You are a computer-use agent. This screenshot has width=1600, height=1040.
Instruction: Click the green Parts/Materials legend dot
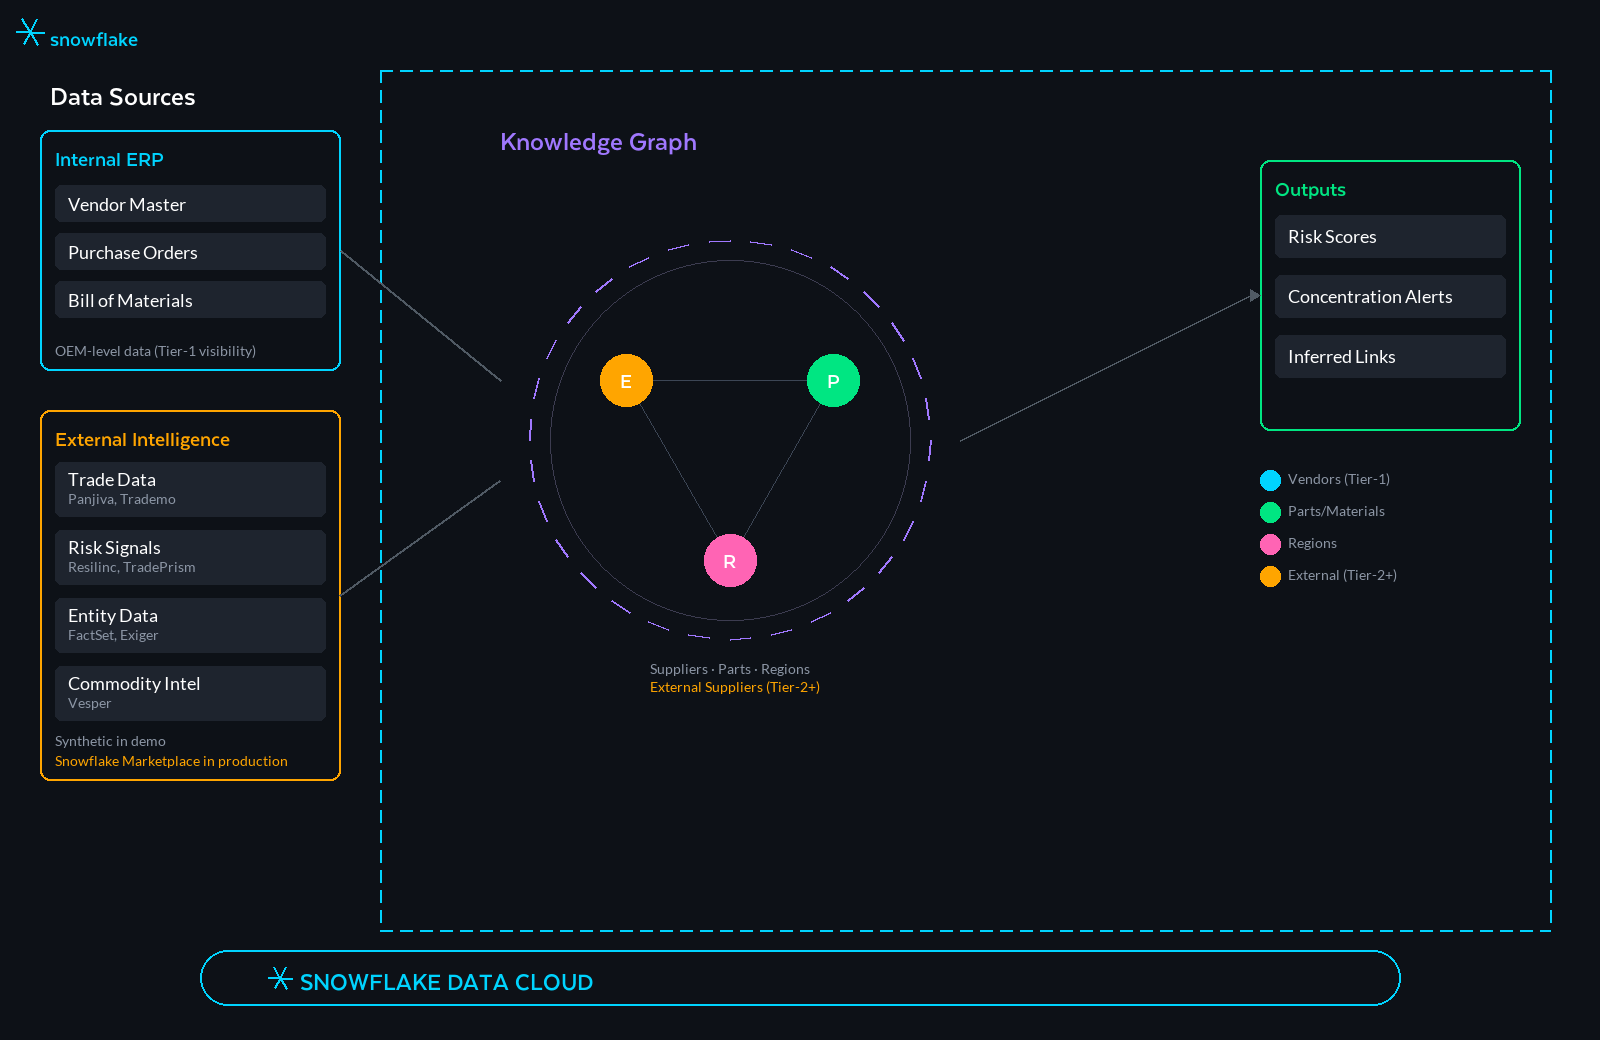[1270, 512]
